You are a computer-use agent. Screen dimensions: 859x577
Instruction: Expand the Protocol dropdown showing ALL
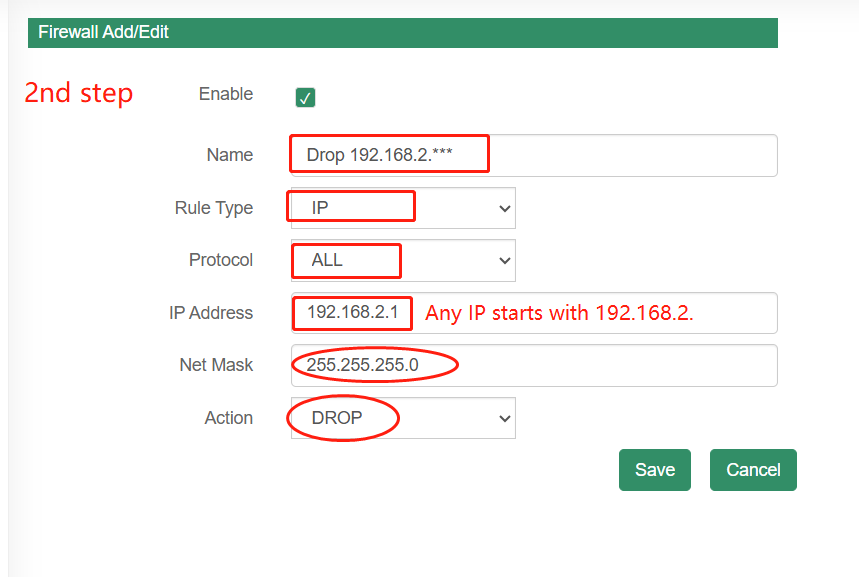coord(403,260)
